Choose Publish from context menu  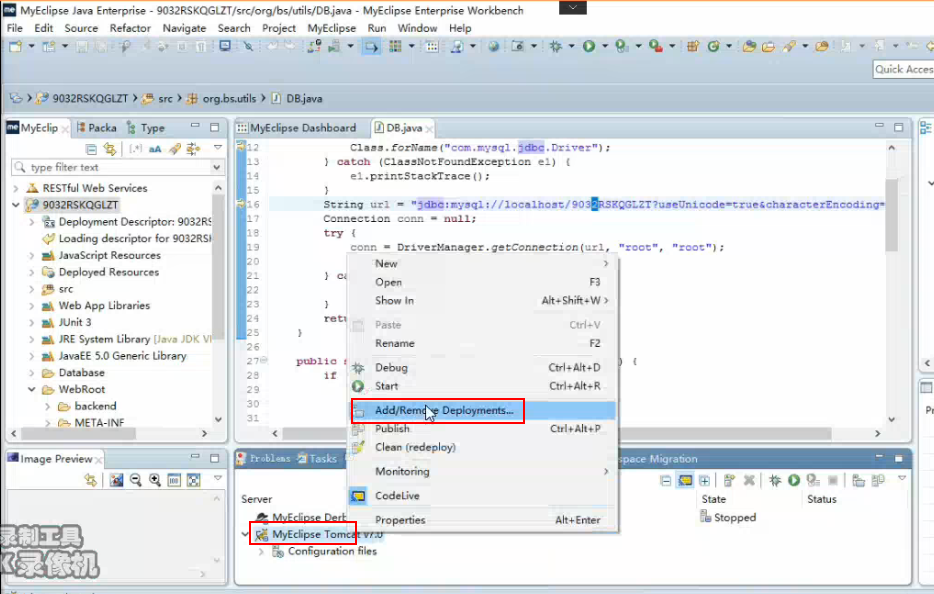[482, 428]
